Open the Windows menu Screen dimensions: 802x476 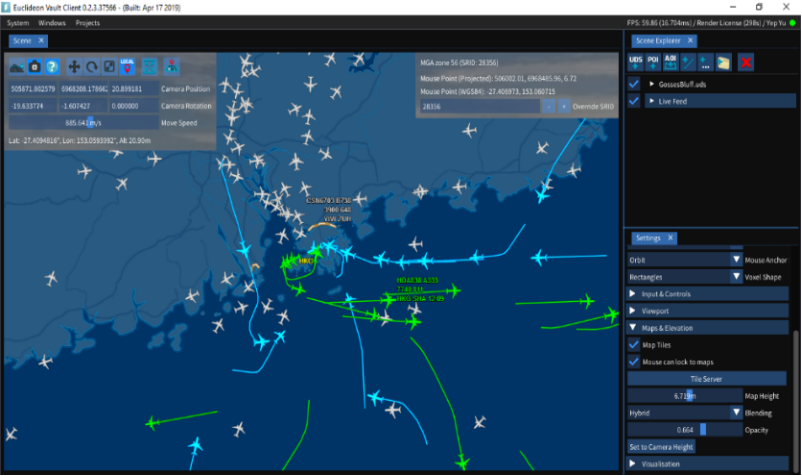[52, 23]
